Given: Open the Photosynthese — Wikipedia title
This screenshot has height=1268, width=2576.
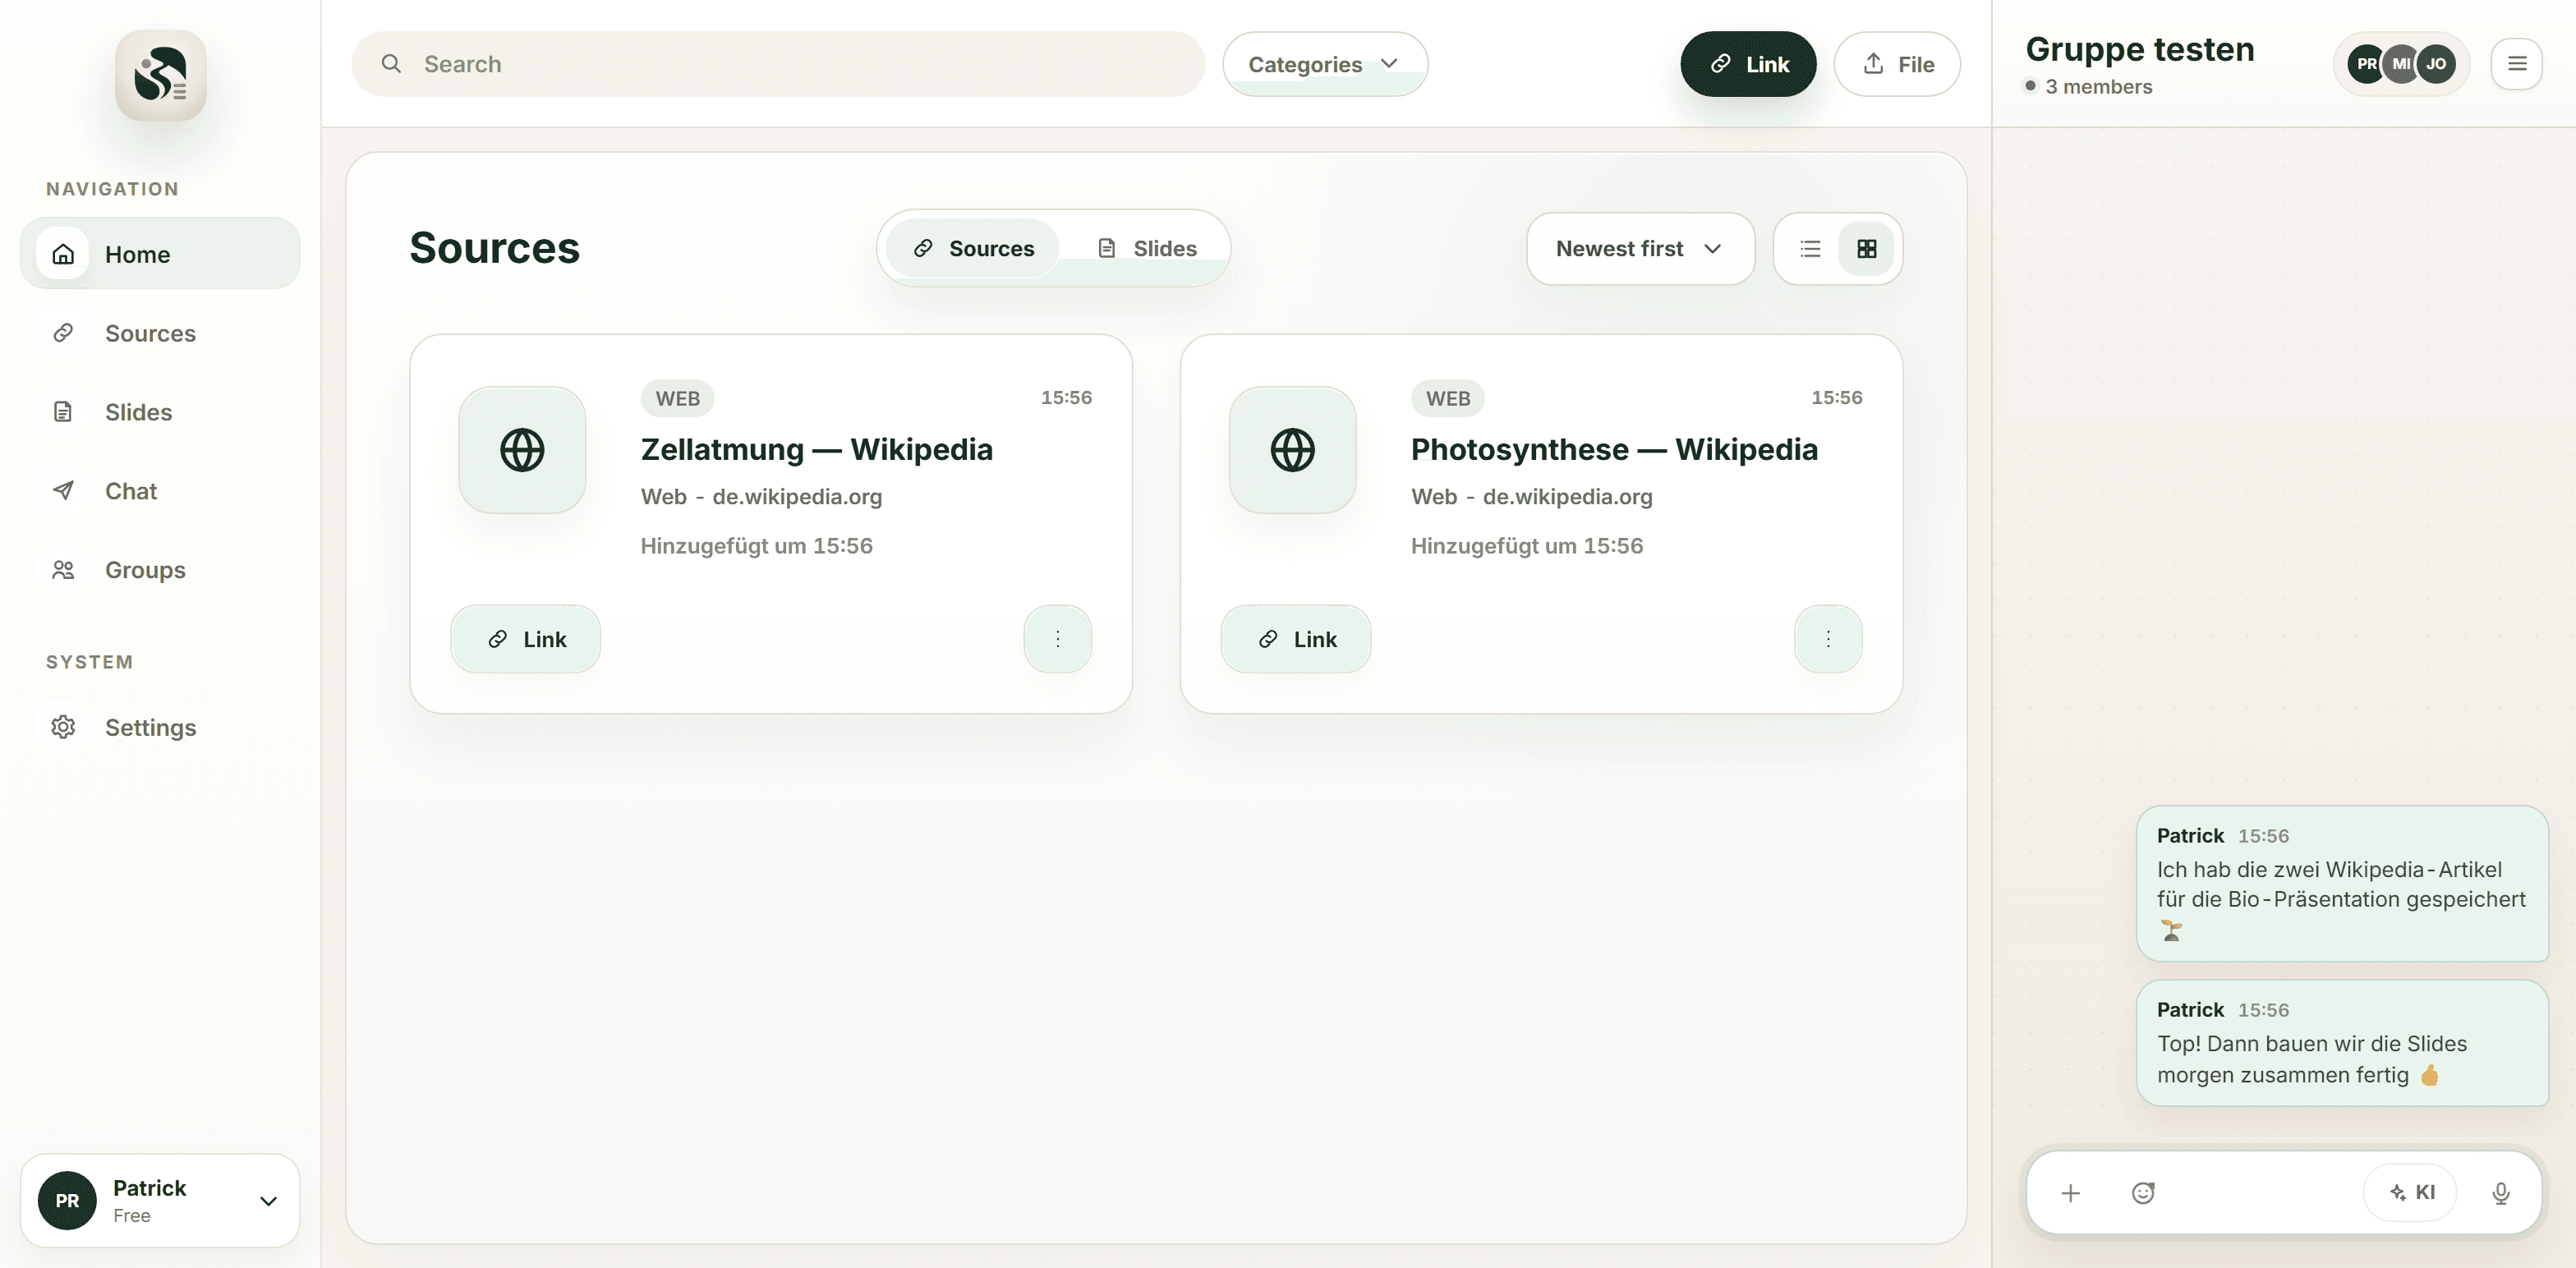Looking at the screenshot, I should click(1614, 449).
